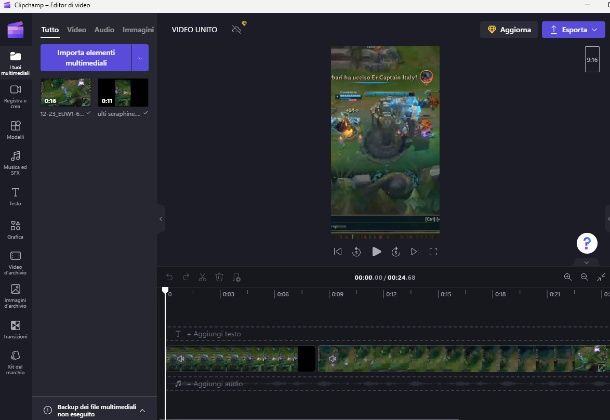Mute the first timeline clip audio

pos(180,359)
